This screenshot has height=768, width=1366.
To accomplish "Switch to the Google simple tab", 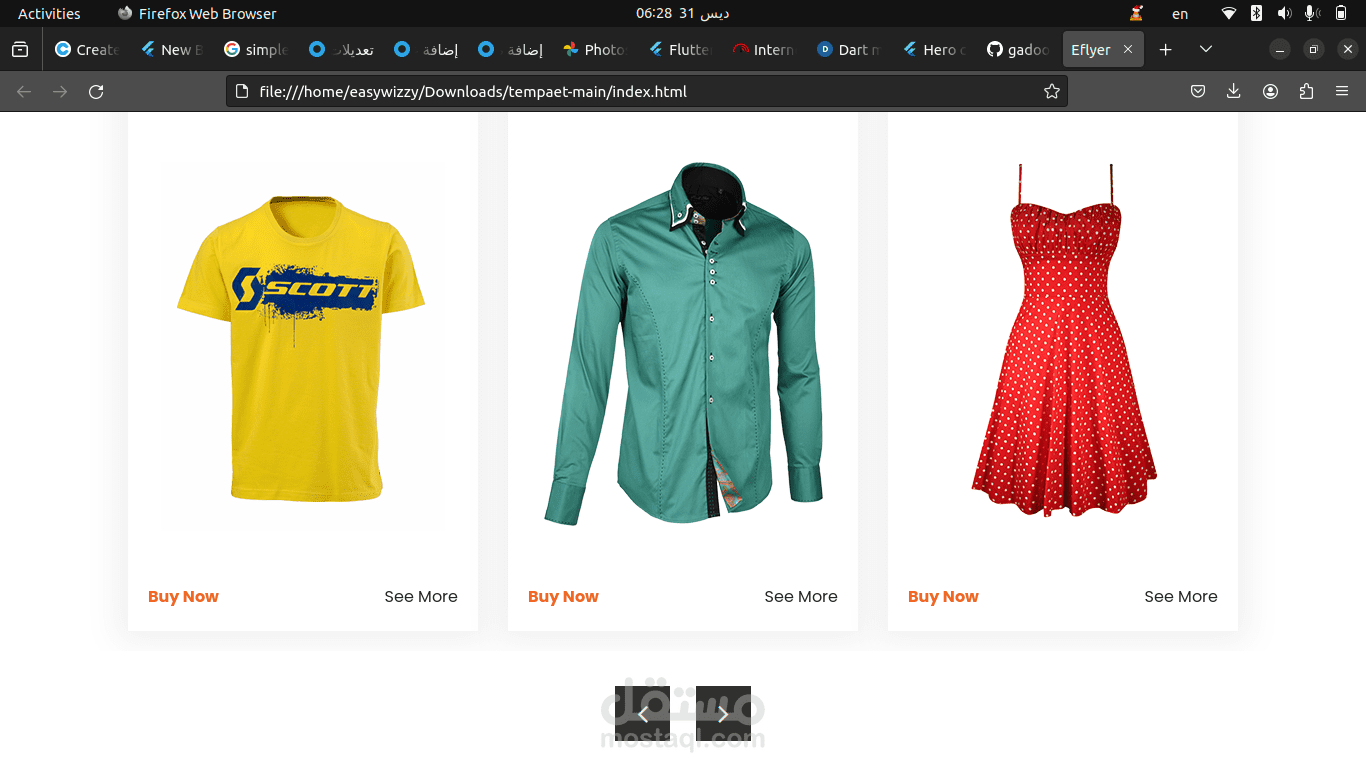I will (257, 49).
